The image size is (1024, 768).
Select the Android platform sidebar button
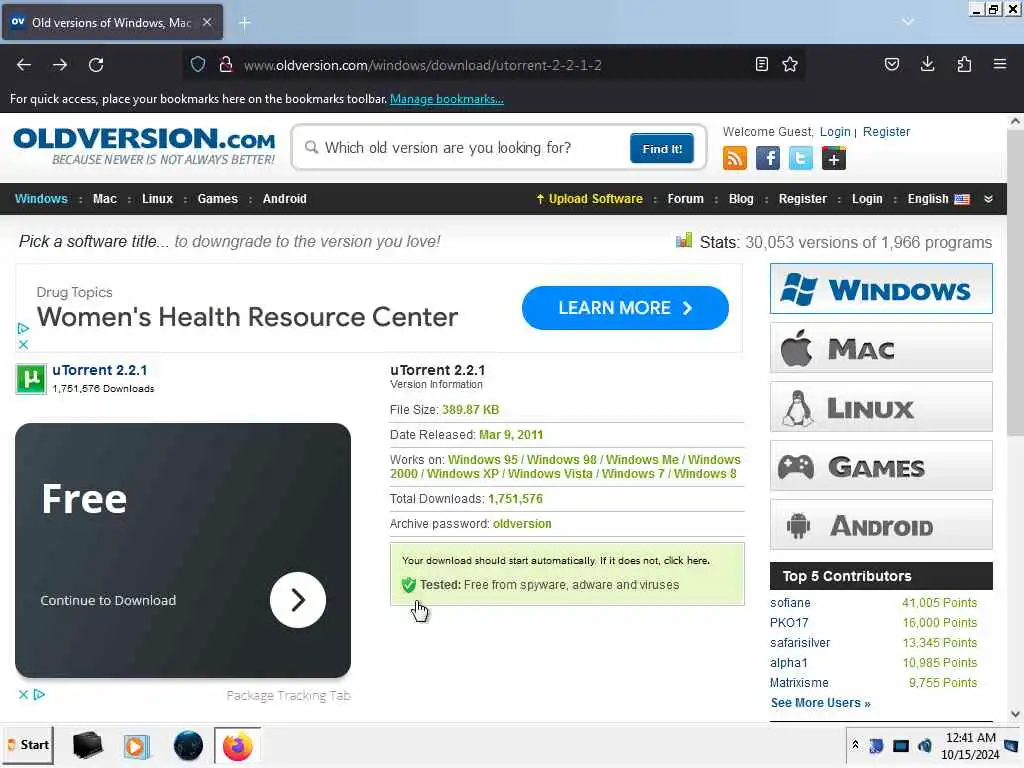[881, 524]
